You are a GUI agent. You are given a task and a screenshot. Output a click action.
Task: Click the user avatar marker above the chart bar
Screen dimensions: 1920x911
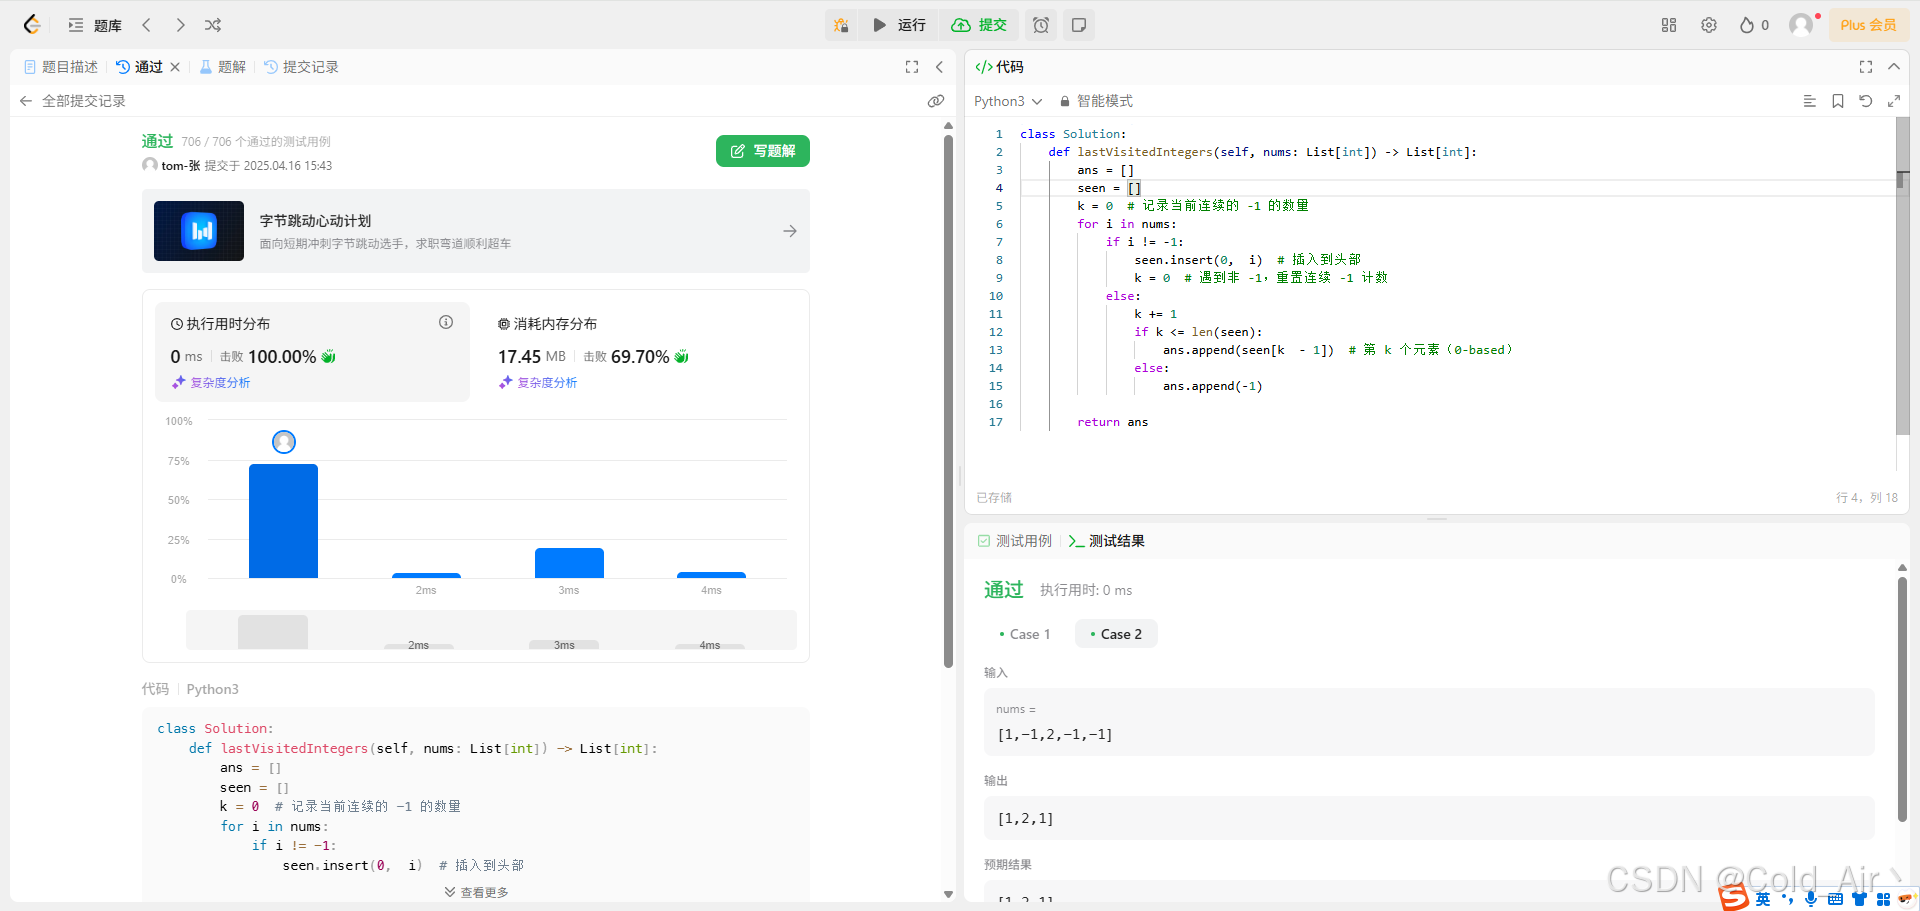click(x=284, y=442)
